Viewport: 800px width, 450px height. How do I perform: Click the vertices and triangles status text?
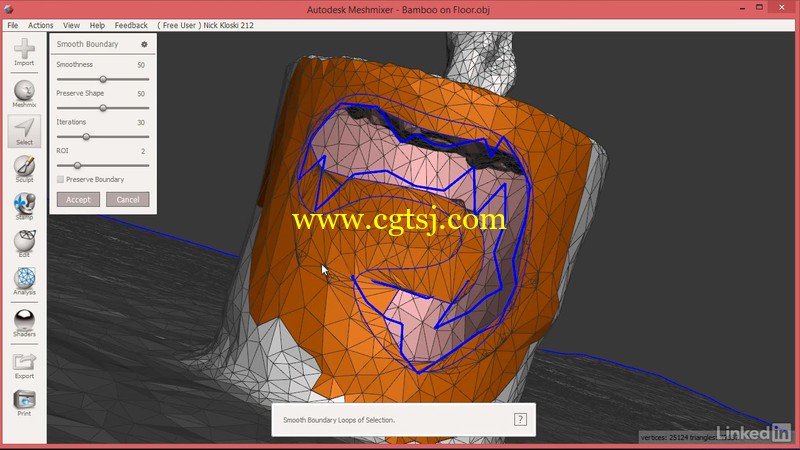coord(689,437)
